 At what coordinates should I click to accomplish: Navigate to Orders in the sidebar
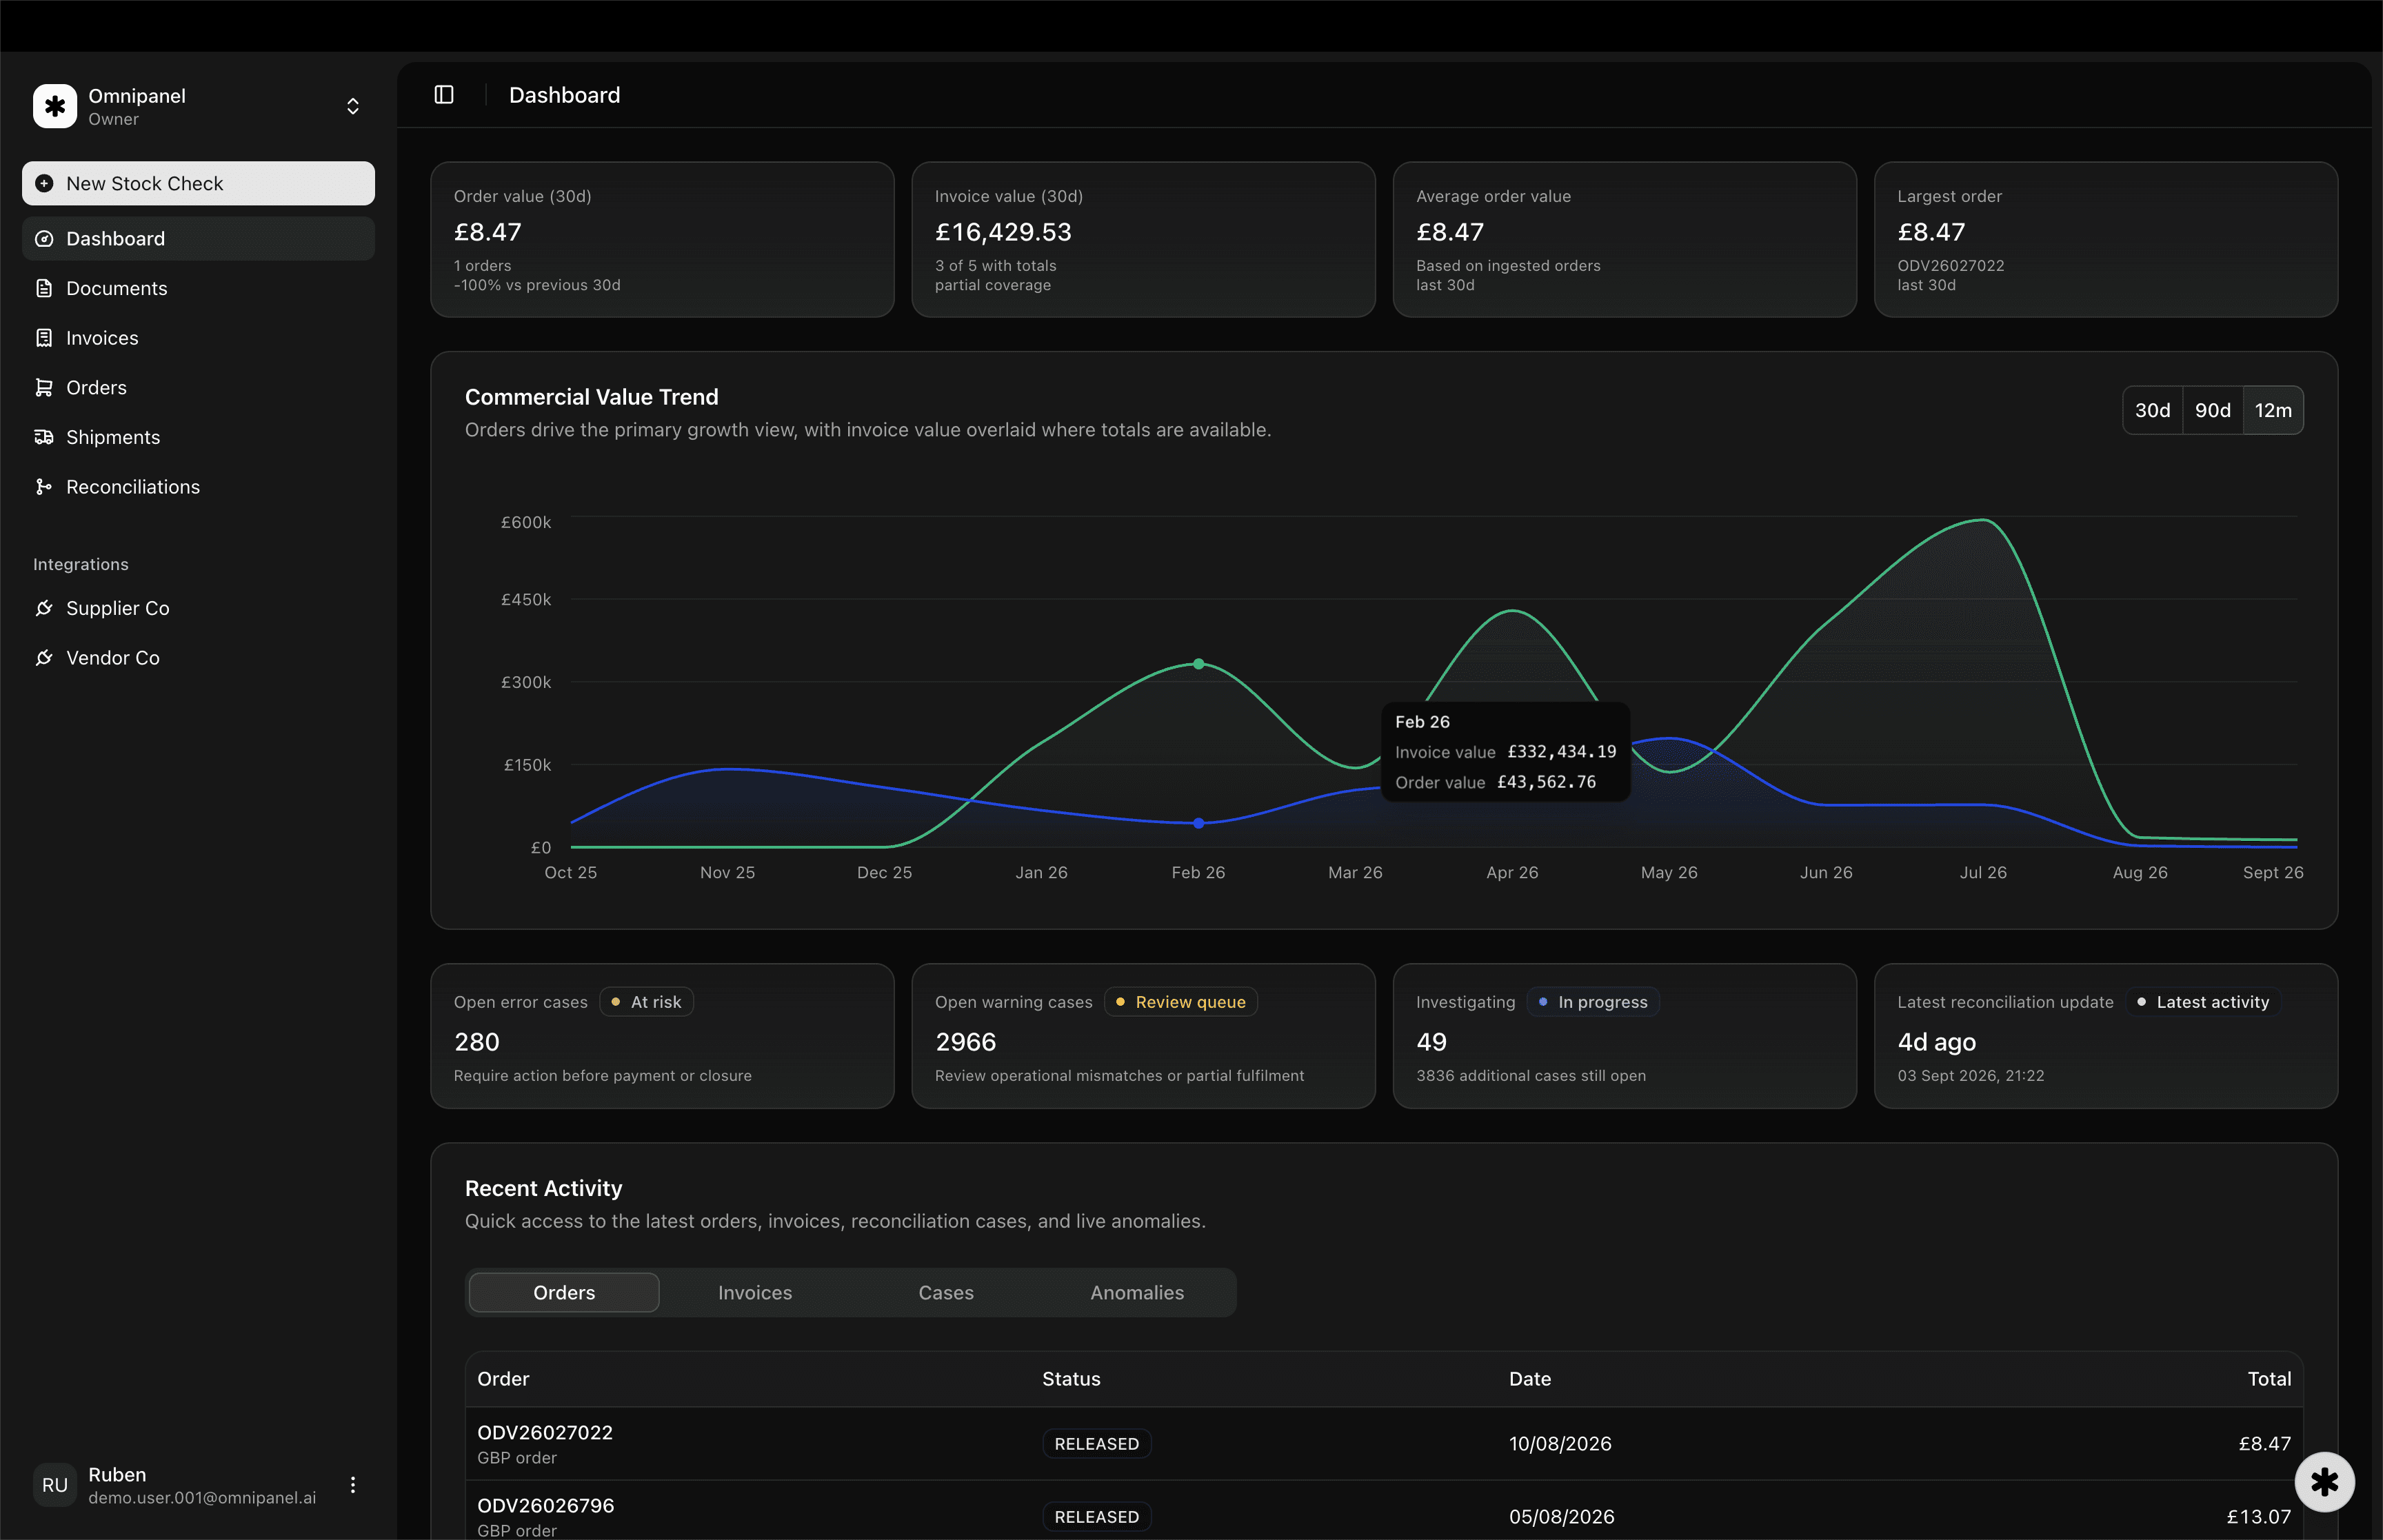click(x=198, y=387)
